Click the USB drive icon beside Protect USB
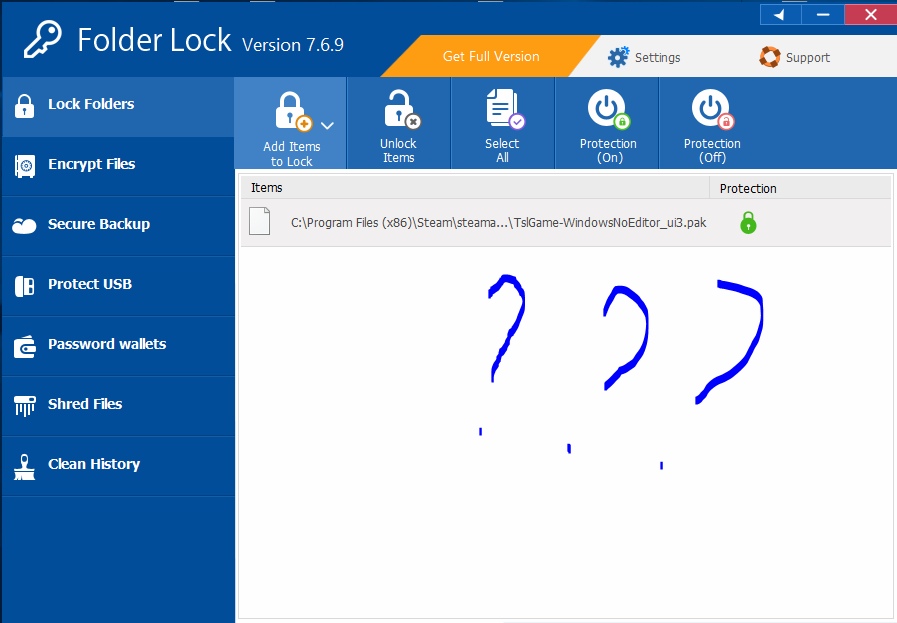 tap(25, 286)
